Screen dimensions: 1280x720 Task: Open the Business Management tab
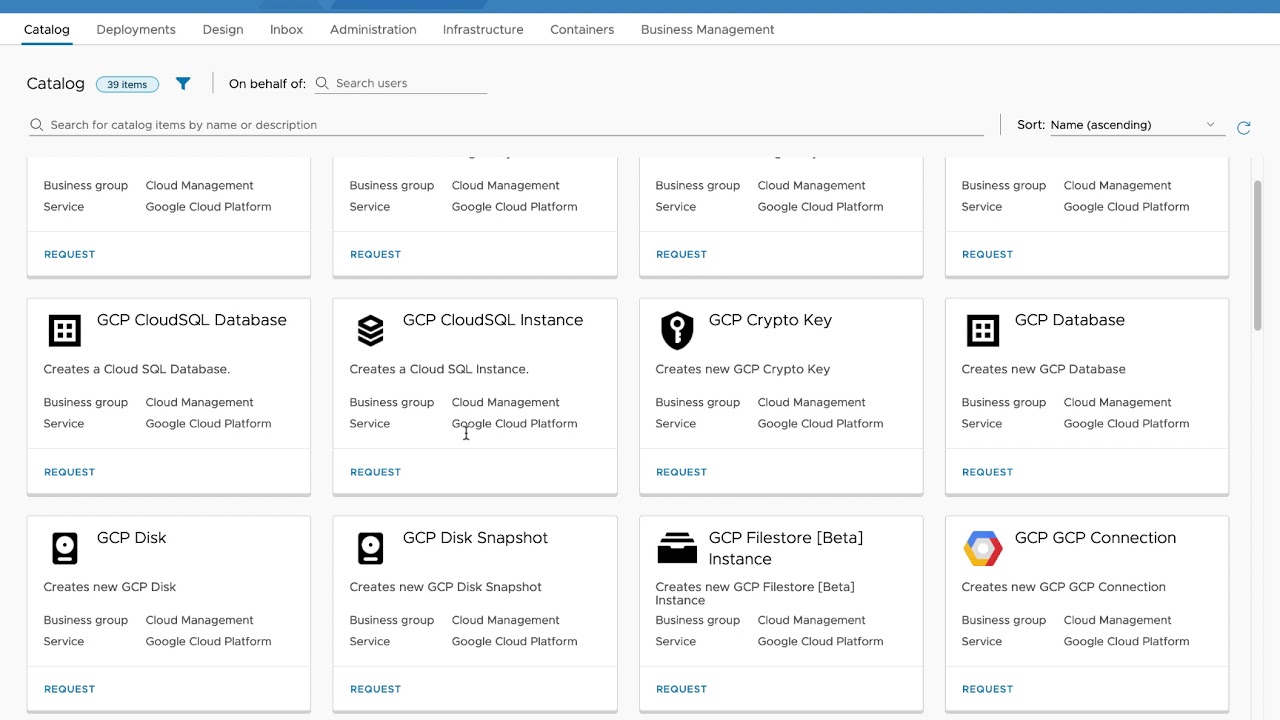click(x=708, y=29)
